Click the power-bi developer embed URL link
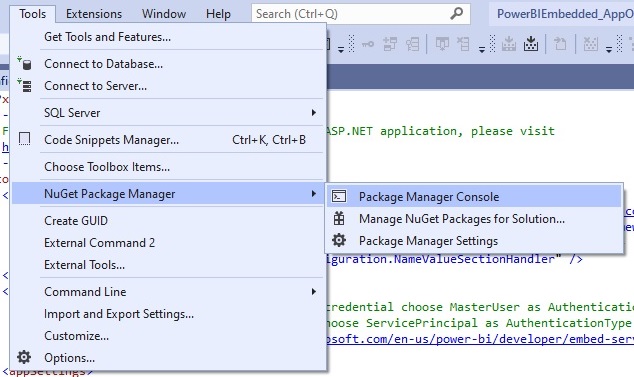 pos(480,339)
